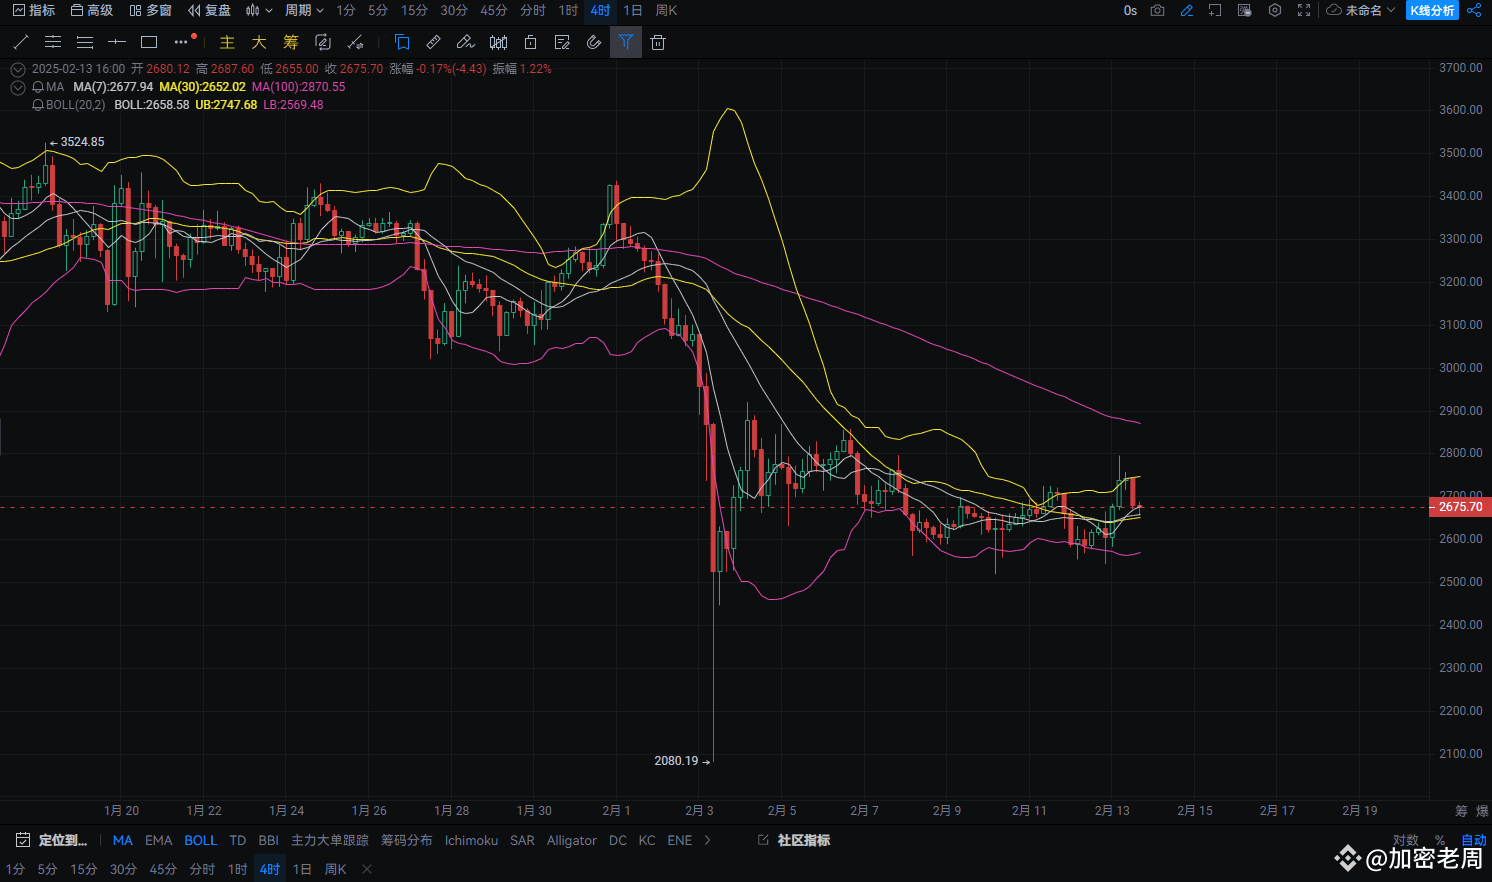
Task: Select the trend line drawing tool
Action: (x=21, y=42)
